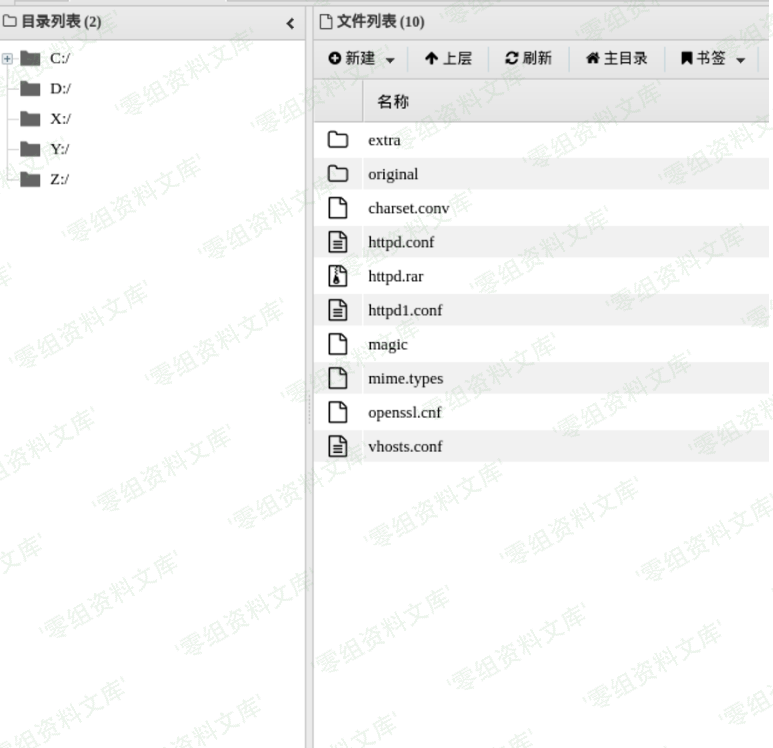Collapse the directory list panel

(x=290, y=23)
